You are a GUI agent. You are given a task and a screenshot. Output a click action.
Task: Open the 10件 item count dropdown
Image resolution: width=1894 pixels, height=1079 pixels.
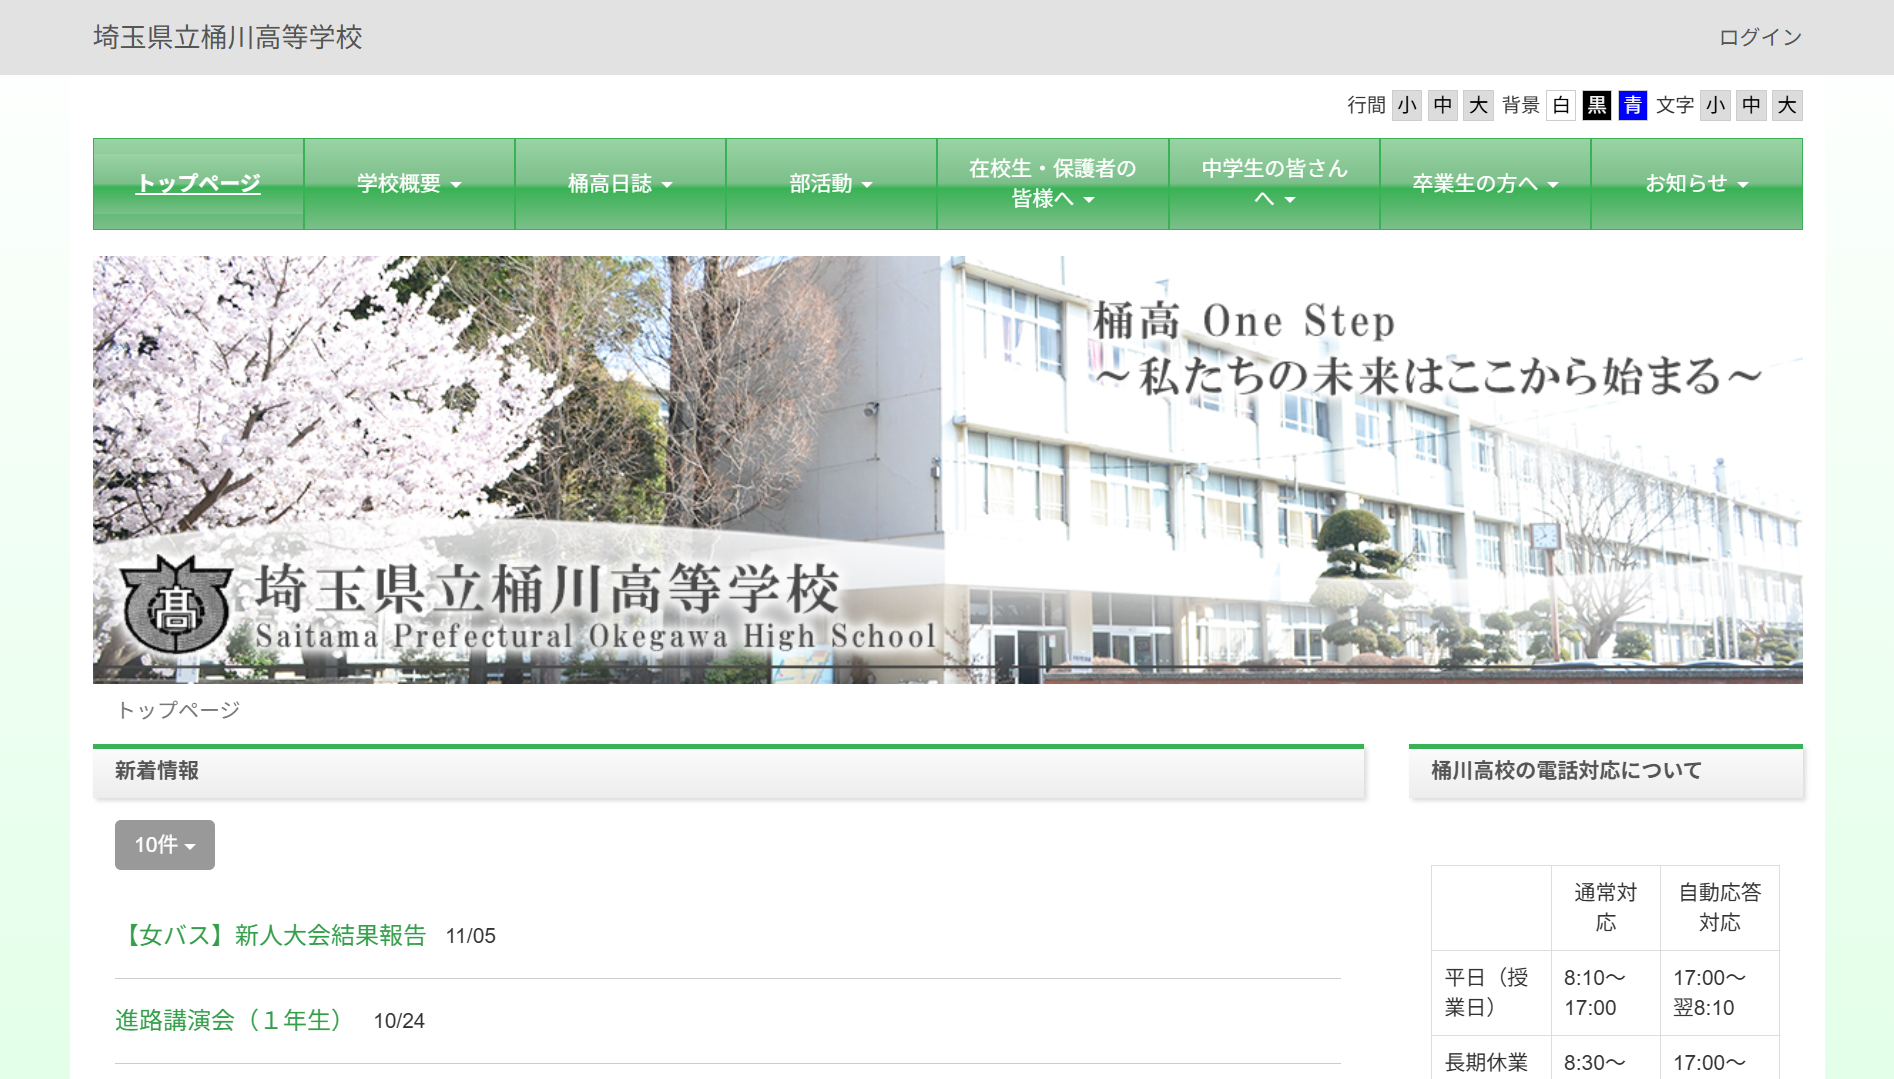pyautogui.click(x=165, y=845)
